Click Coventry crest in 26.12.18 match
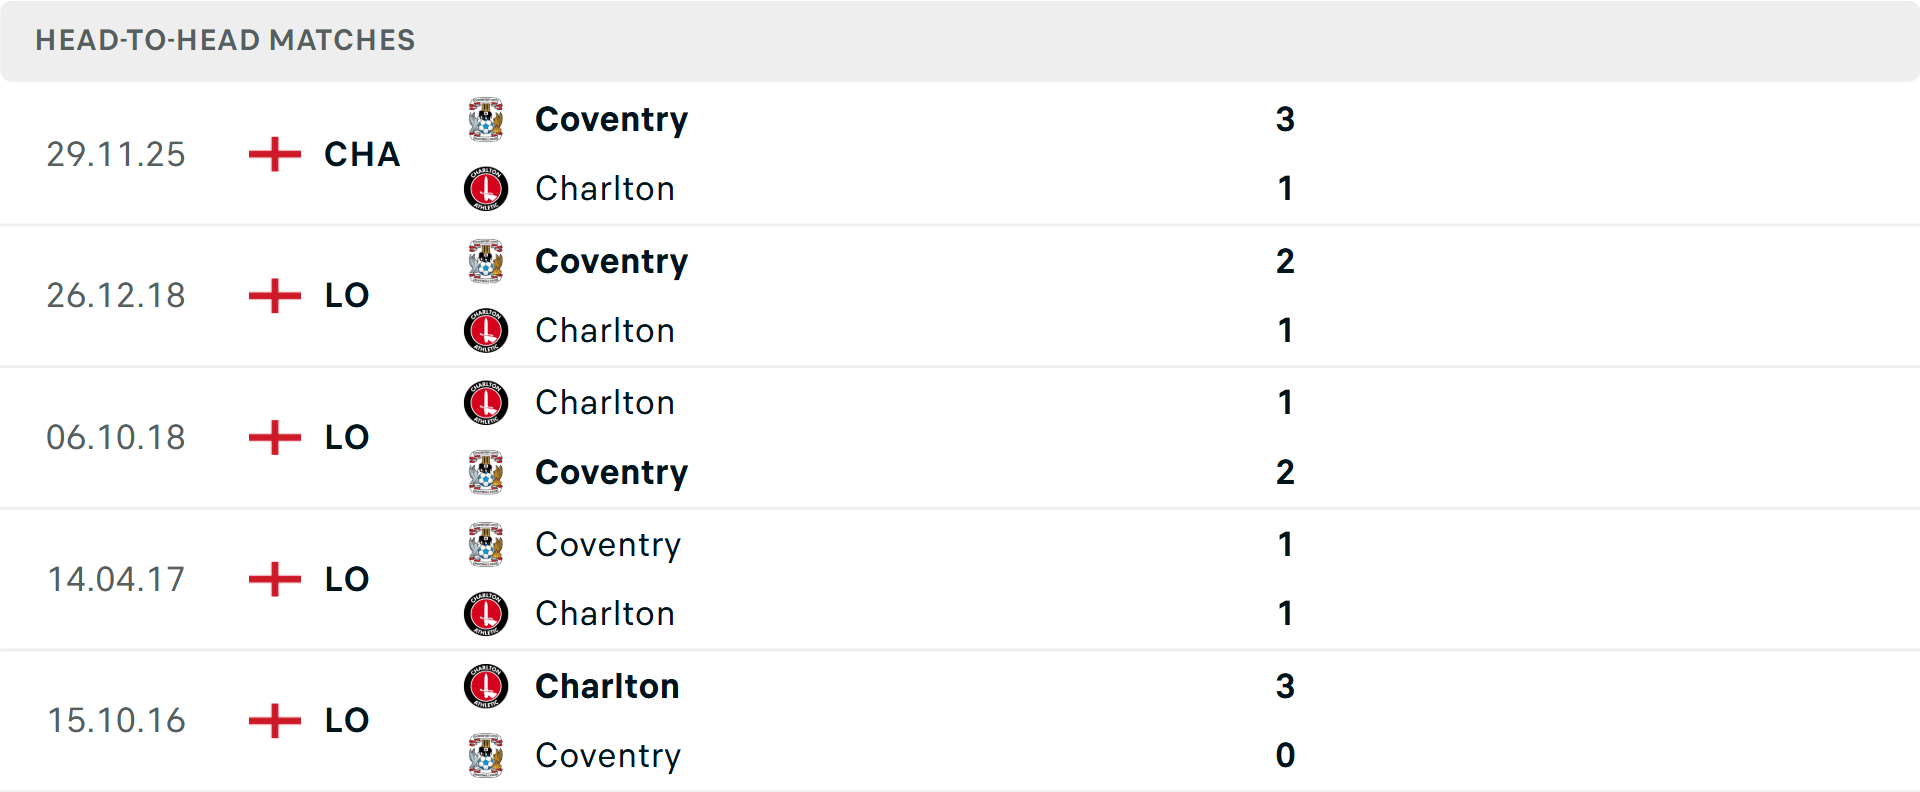The image size is (1920, 792). pos(486,262)
